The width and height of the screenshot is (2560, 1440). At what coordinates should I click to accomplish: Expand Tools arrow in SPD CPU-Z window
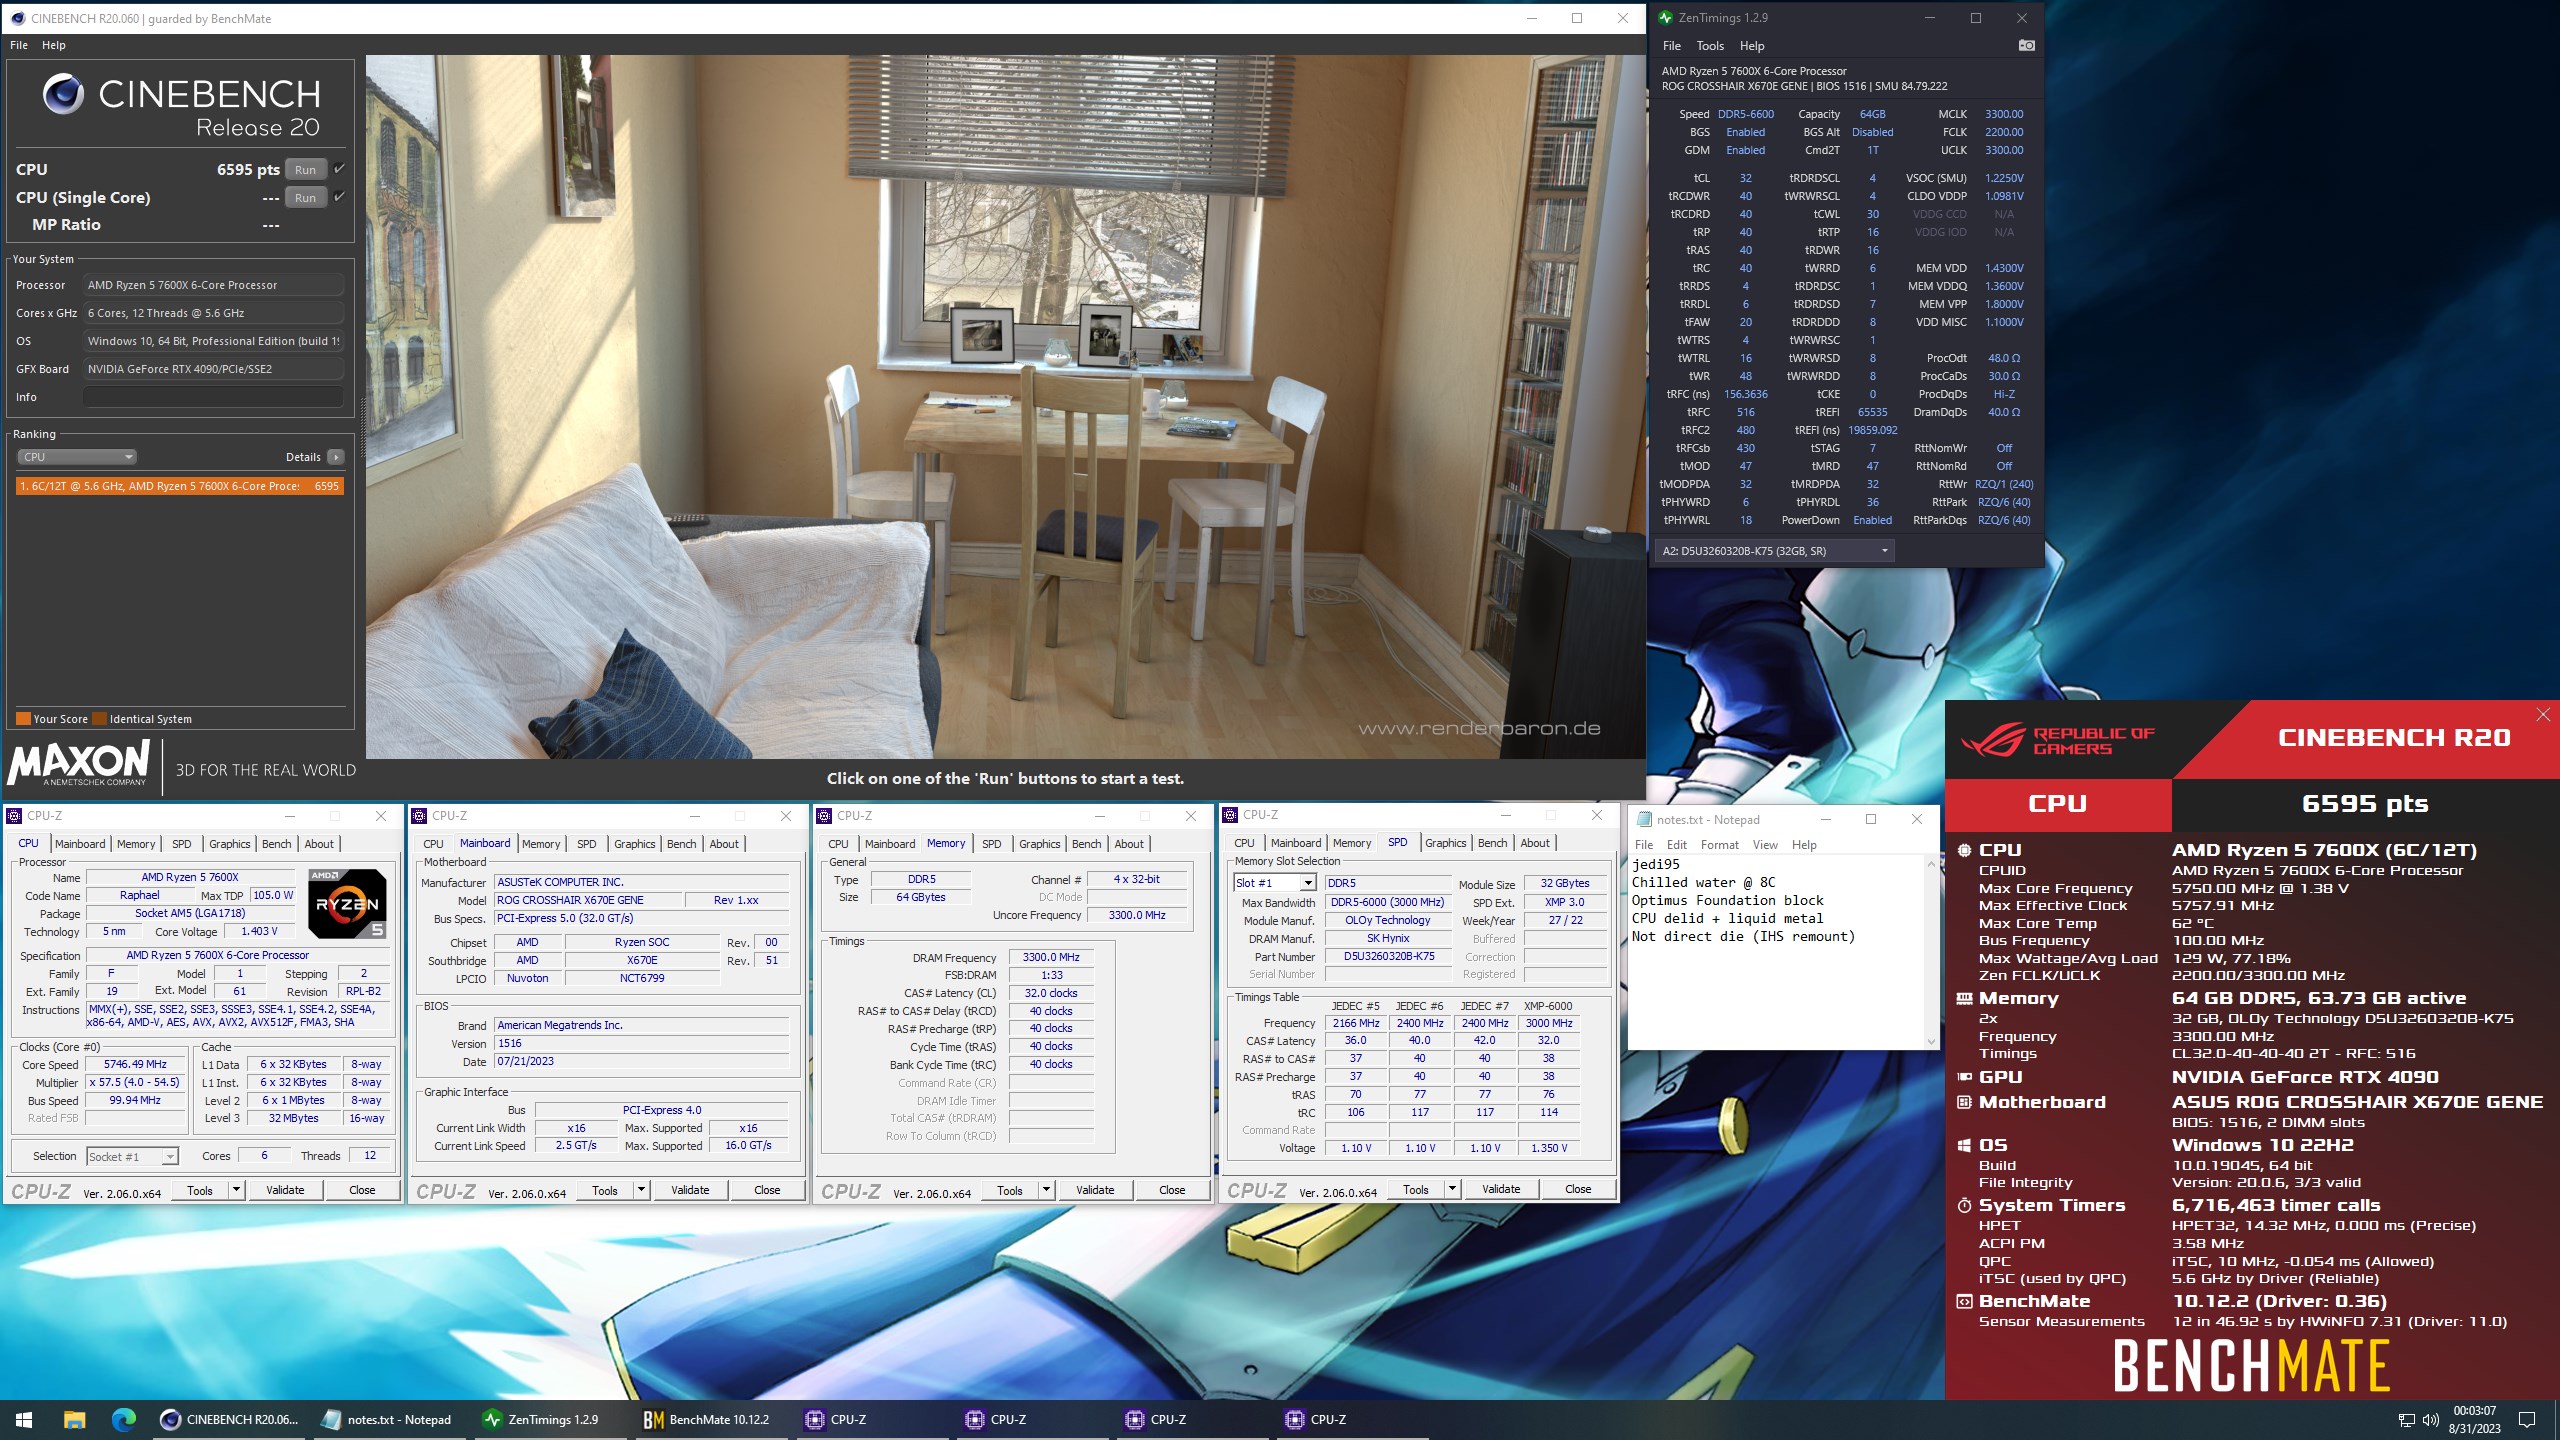tap(1453, 1189)
